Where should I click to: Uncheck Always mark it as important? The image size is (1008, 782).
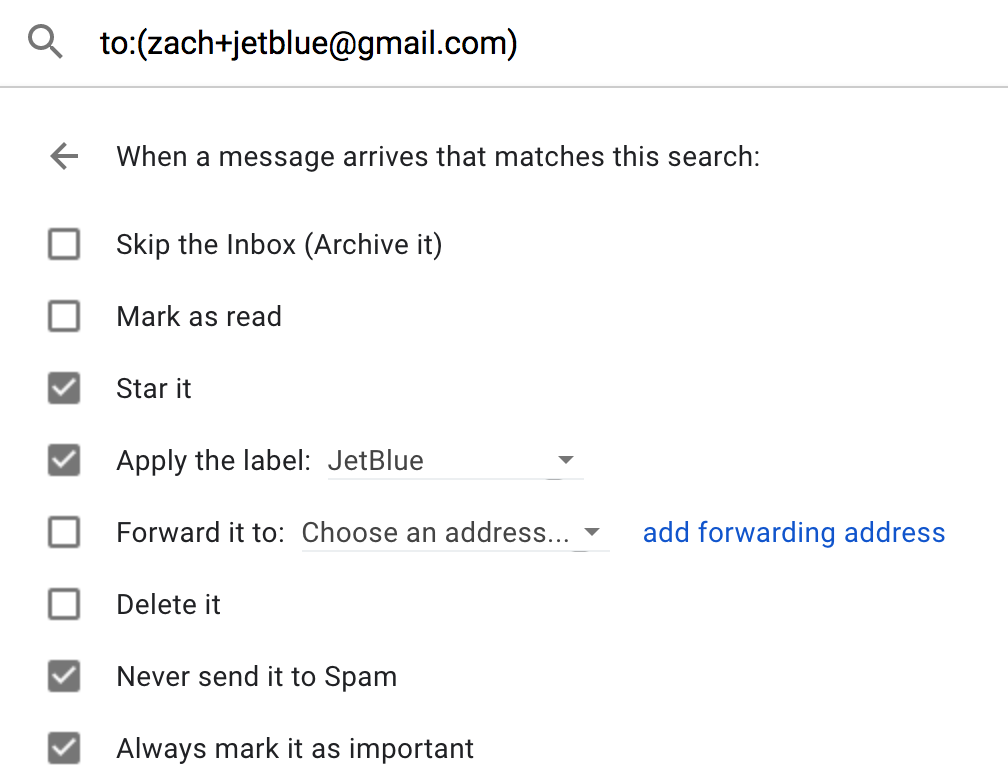tap(64, 749)
